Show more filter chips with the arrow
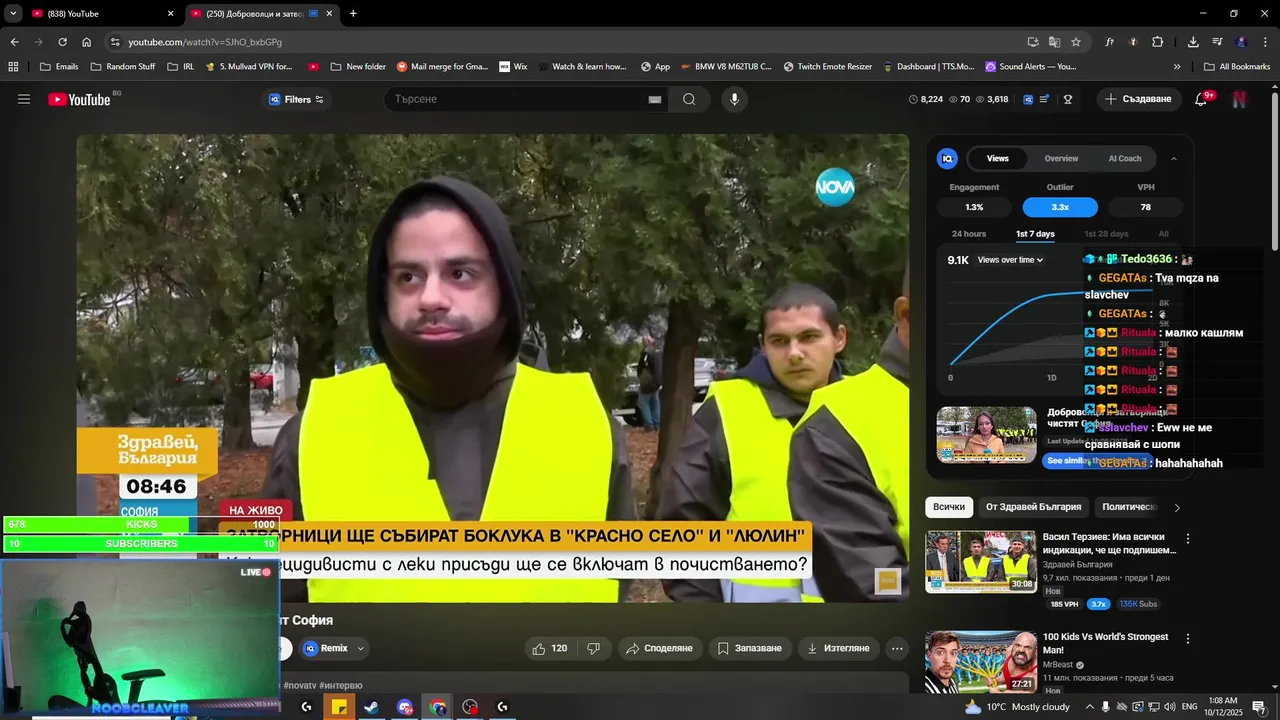The height and width of the screenshot is (720, 1280). click(1177, 507)
